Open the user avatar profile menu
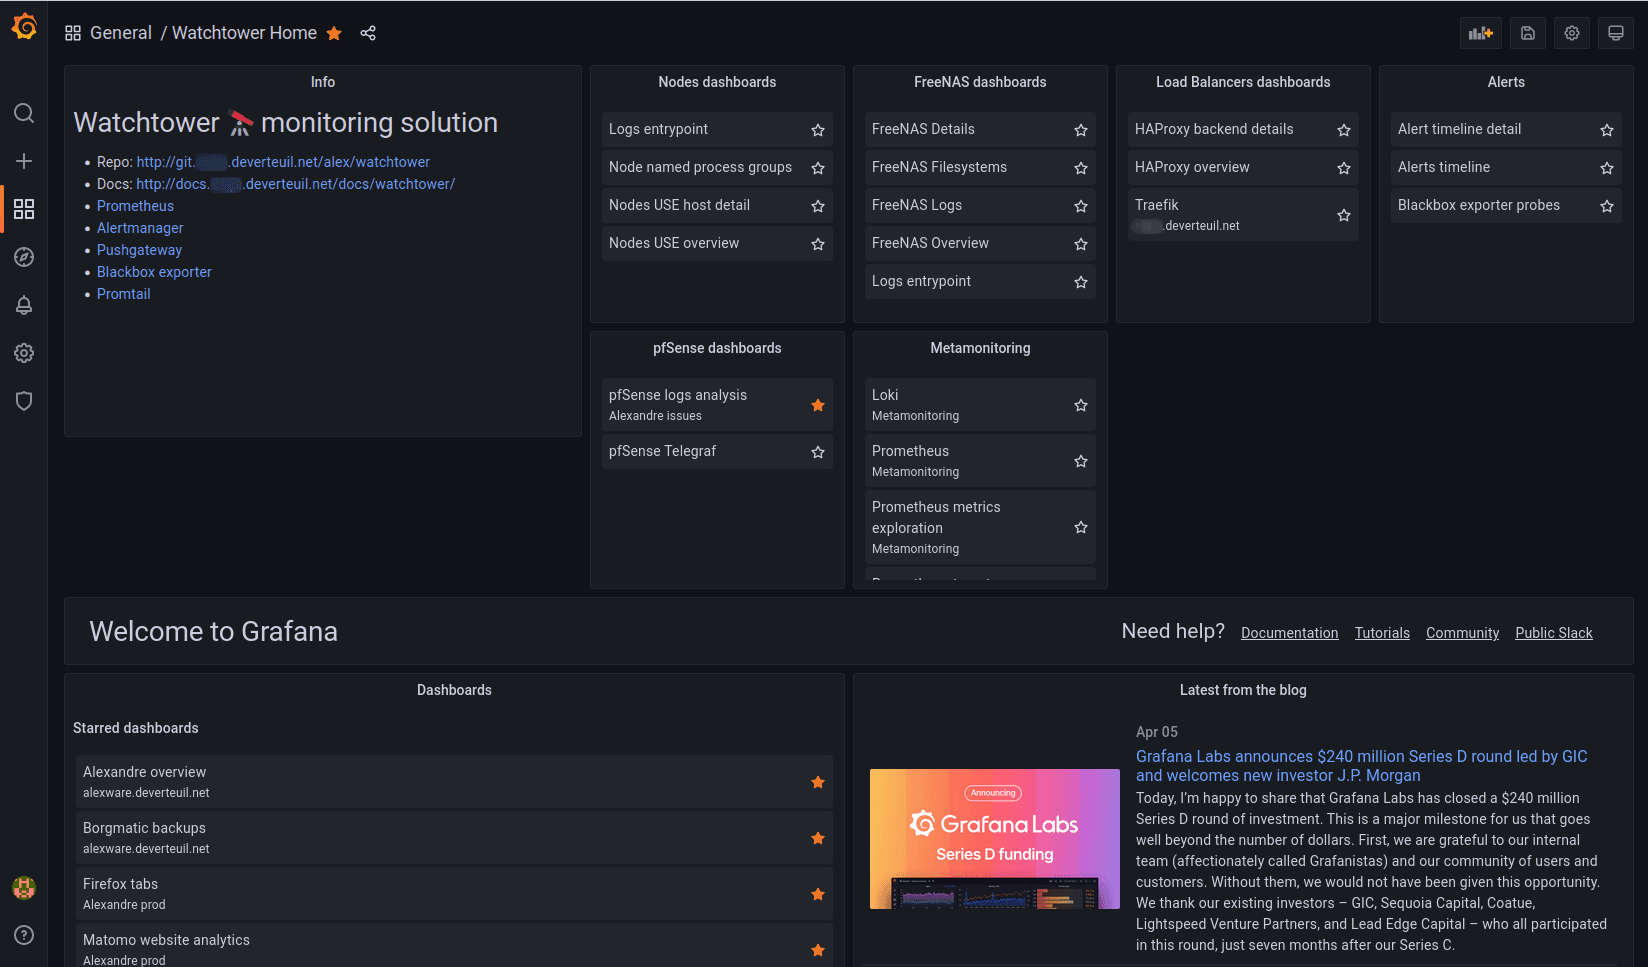The image size is (1648, 967). 24,887
